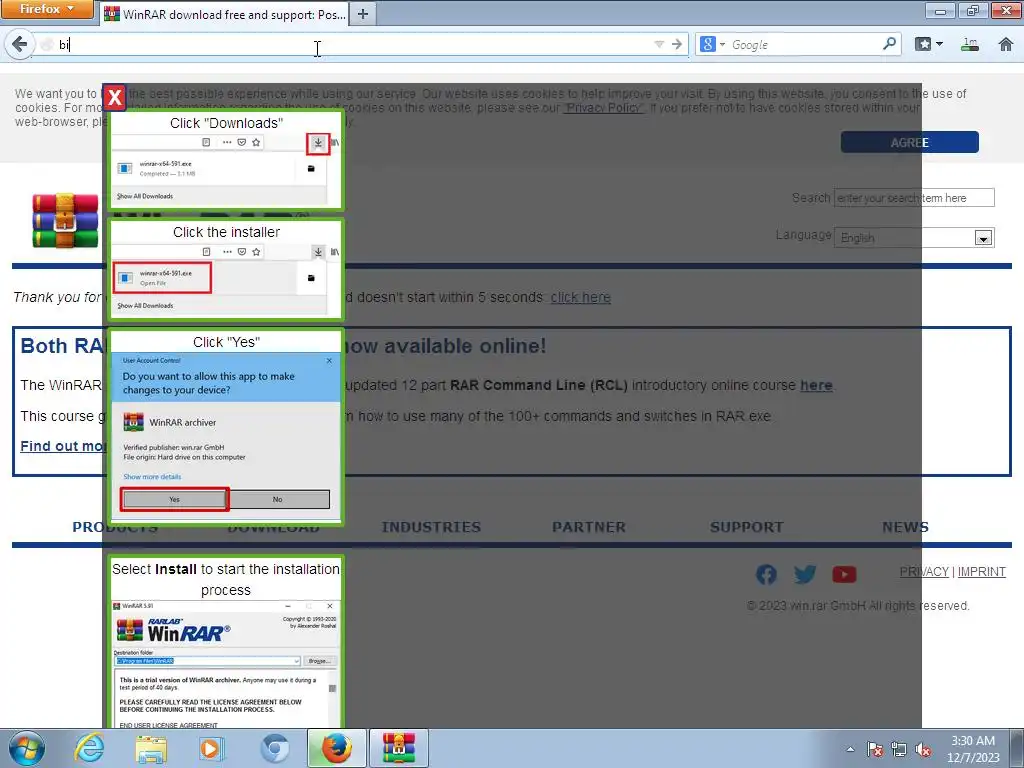Click the muted volume tray icon
The height and width of the screenshot is (768, 1024).
(923, 749)
